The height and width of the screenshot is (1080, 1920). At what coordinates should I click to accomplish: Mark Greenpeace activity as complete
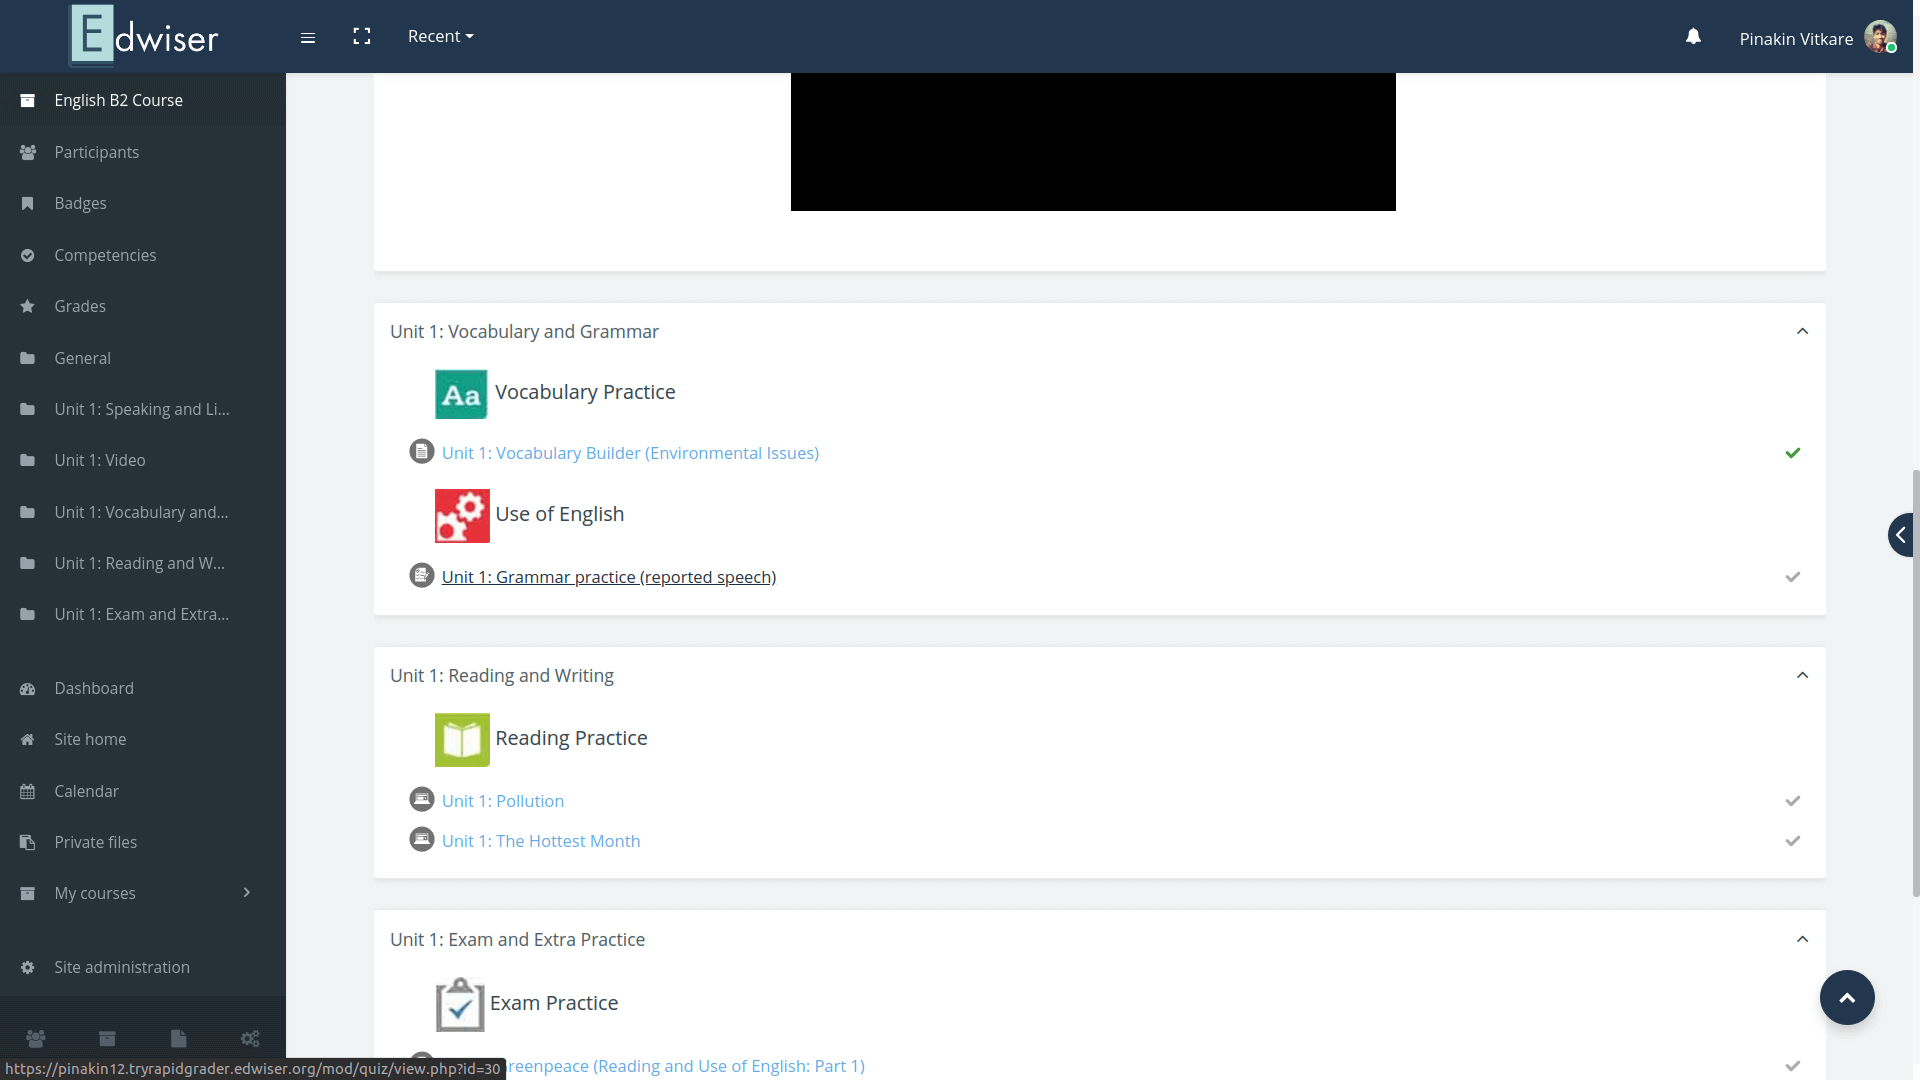click(x=1793, y=1066)
